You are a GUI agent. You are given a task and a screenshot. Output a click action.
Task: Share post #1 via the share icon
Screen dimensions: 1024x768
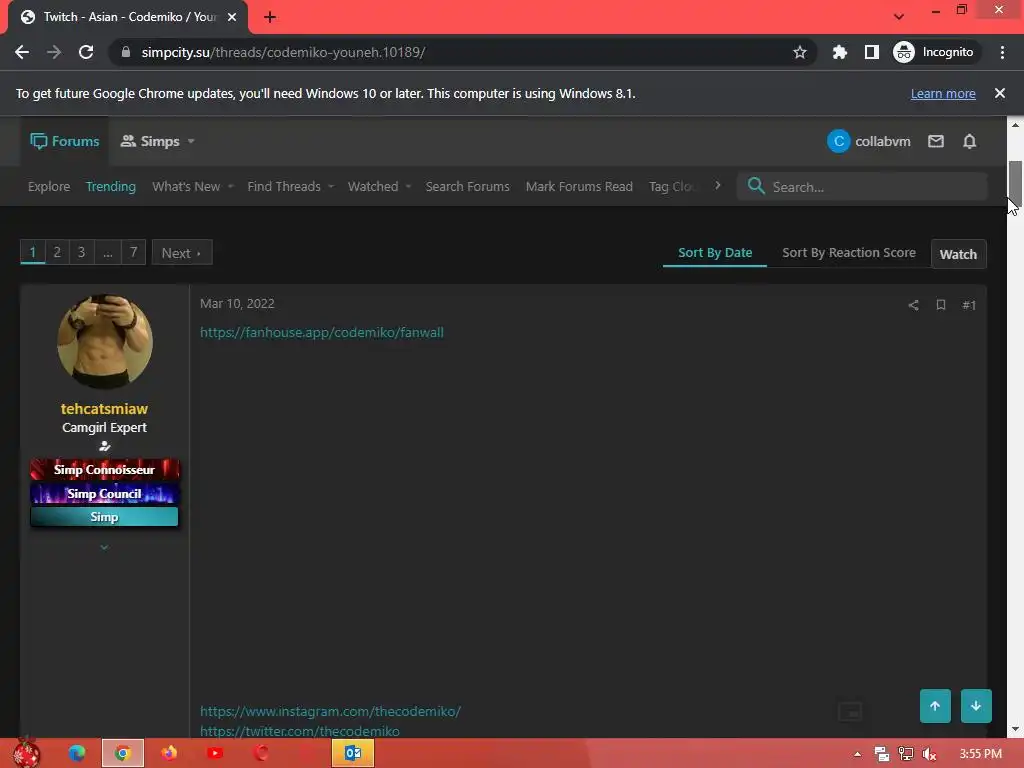coord(914,305)
